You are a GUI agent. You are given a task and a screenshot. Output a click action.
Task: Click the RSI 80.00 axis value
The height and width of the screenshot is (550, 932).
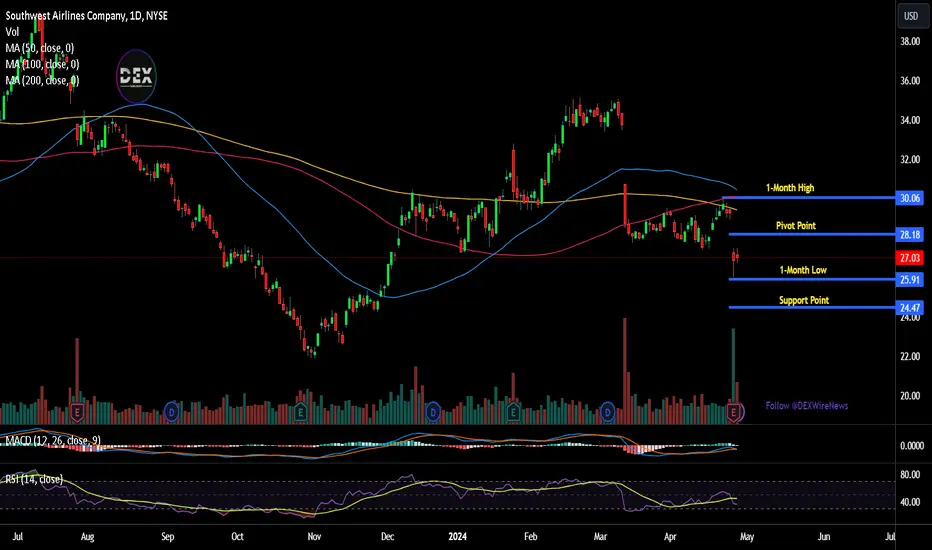[x=910, y=474]
